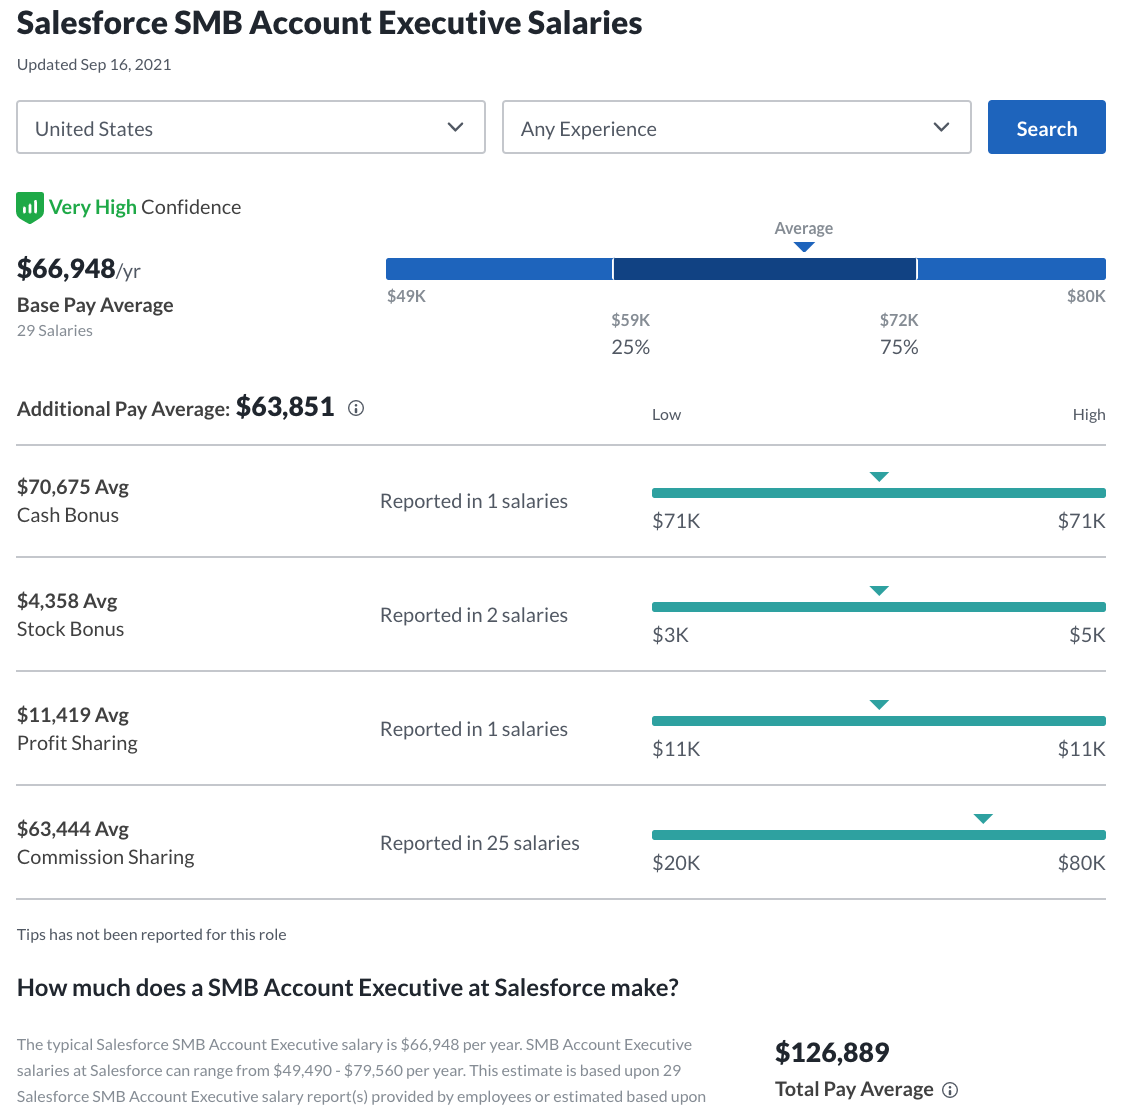Click the Profit Sharing average marker triangle
The height and width of the screenshot is (1106, 1132).
point(879,705)
